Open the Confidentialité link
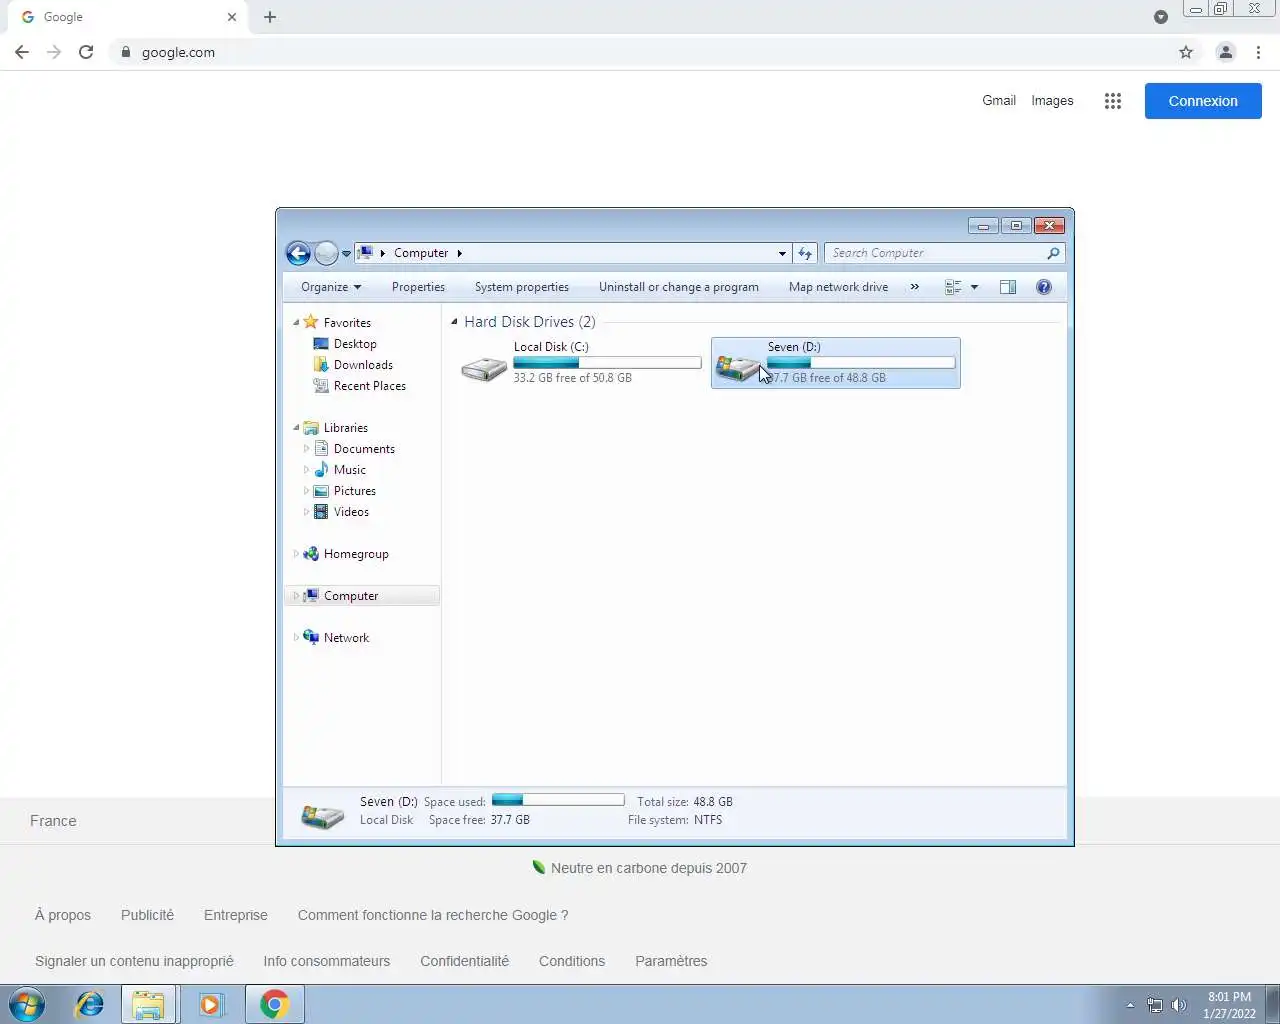This screenshot has height=1024, width=1280. click(x=464, y=961)
